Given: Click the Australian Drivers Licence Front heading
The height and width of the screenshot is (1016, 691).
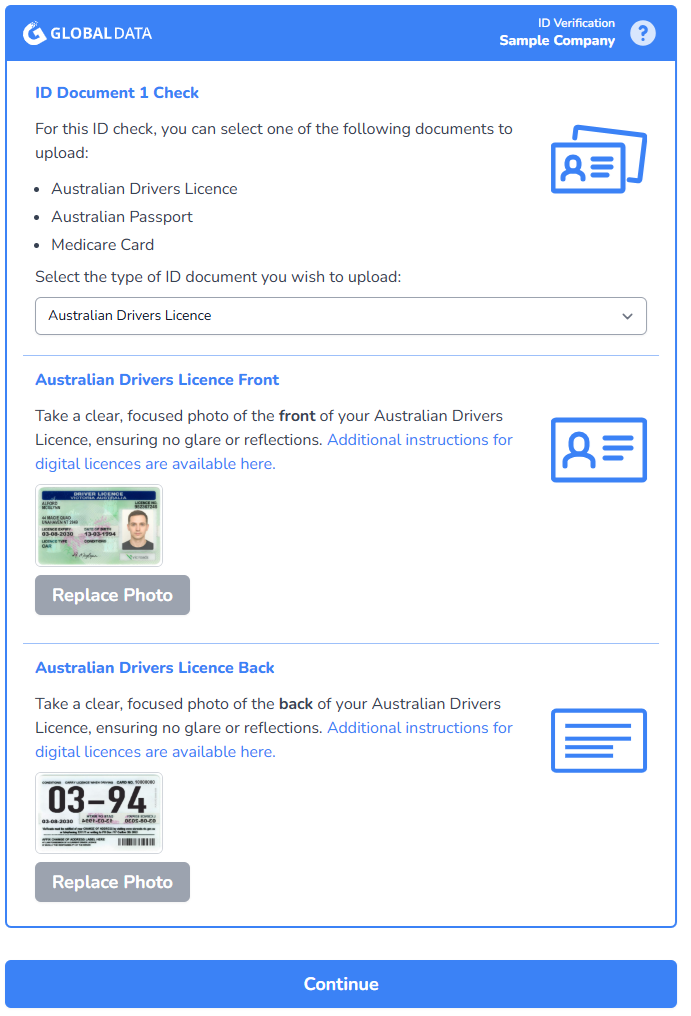Looking at the screenshot, I should 157,380.
